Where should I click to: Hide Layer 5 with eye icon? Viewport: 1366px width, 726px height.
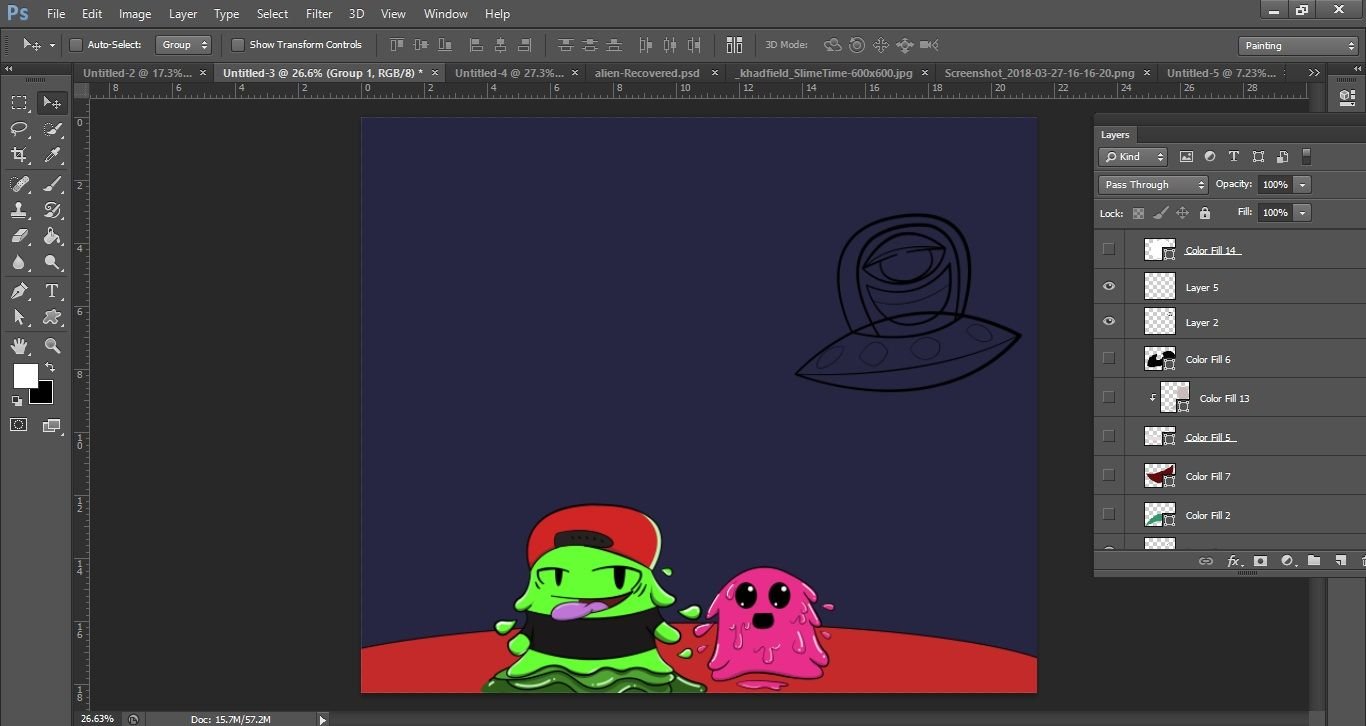(x=1108, y=287)
